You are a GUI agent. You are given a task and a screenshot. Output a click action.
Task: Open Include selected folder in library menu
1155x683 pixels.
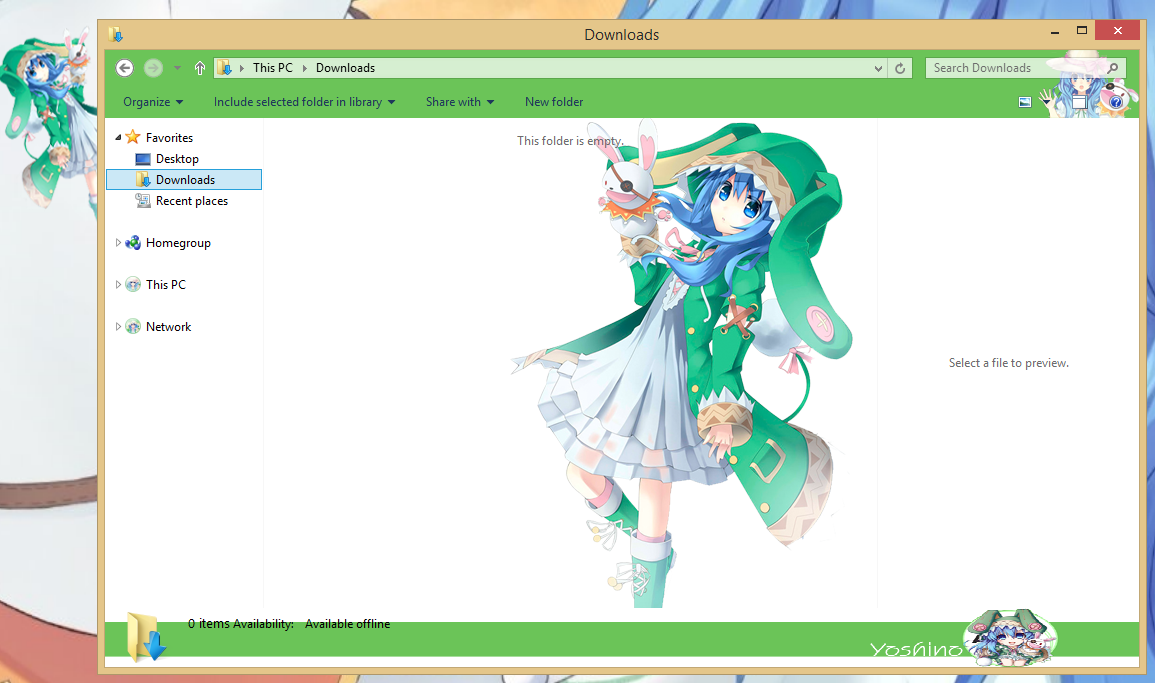point(304,102)
